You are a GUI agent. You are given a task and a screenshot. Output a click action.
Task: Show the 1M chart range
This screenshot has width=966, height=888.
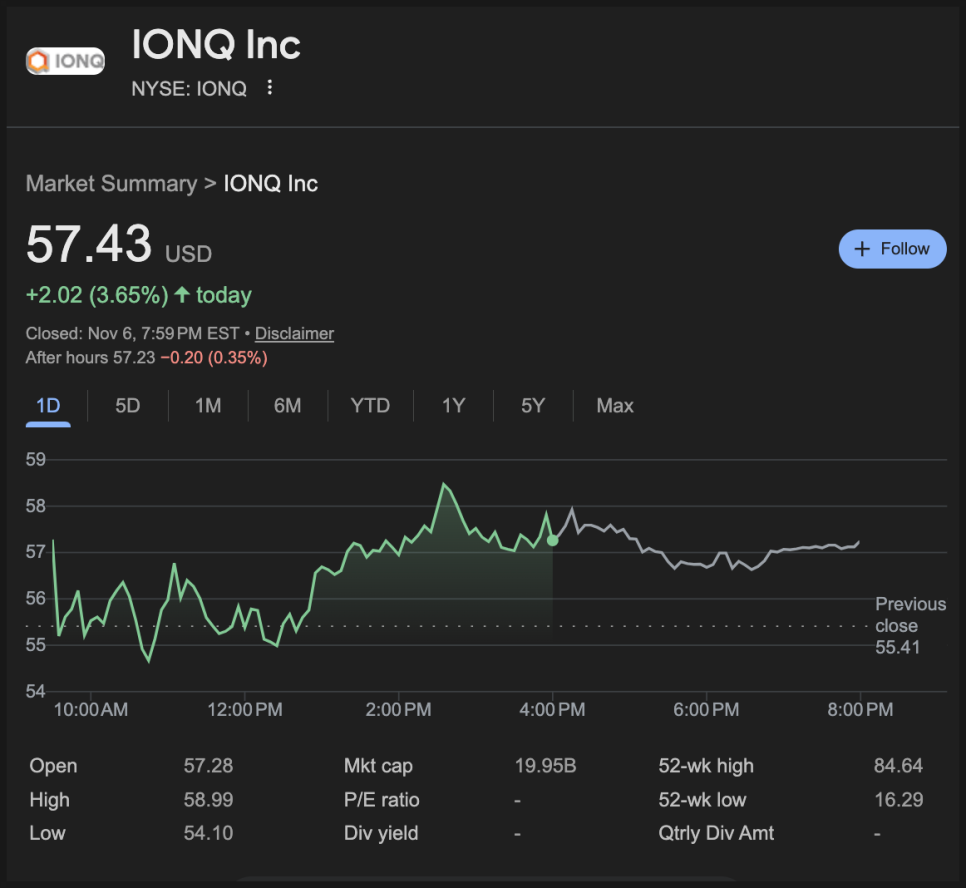coord(208,406)
